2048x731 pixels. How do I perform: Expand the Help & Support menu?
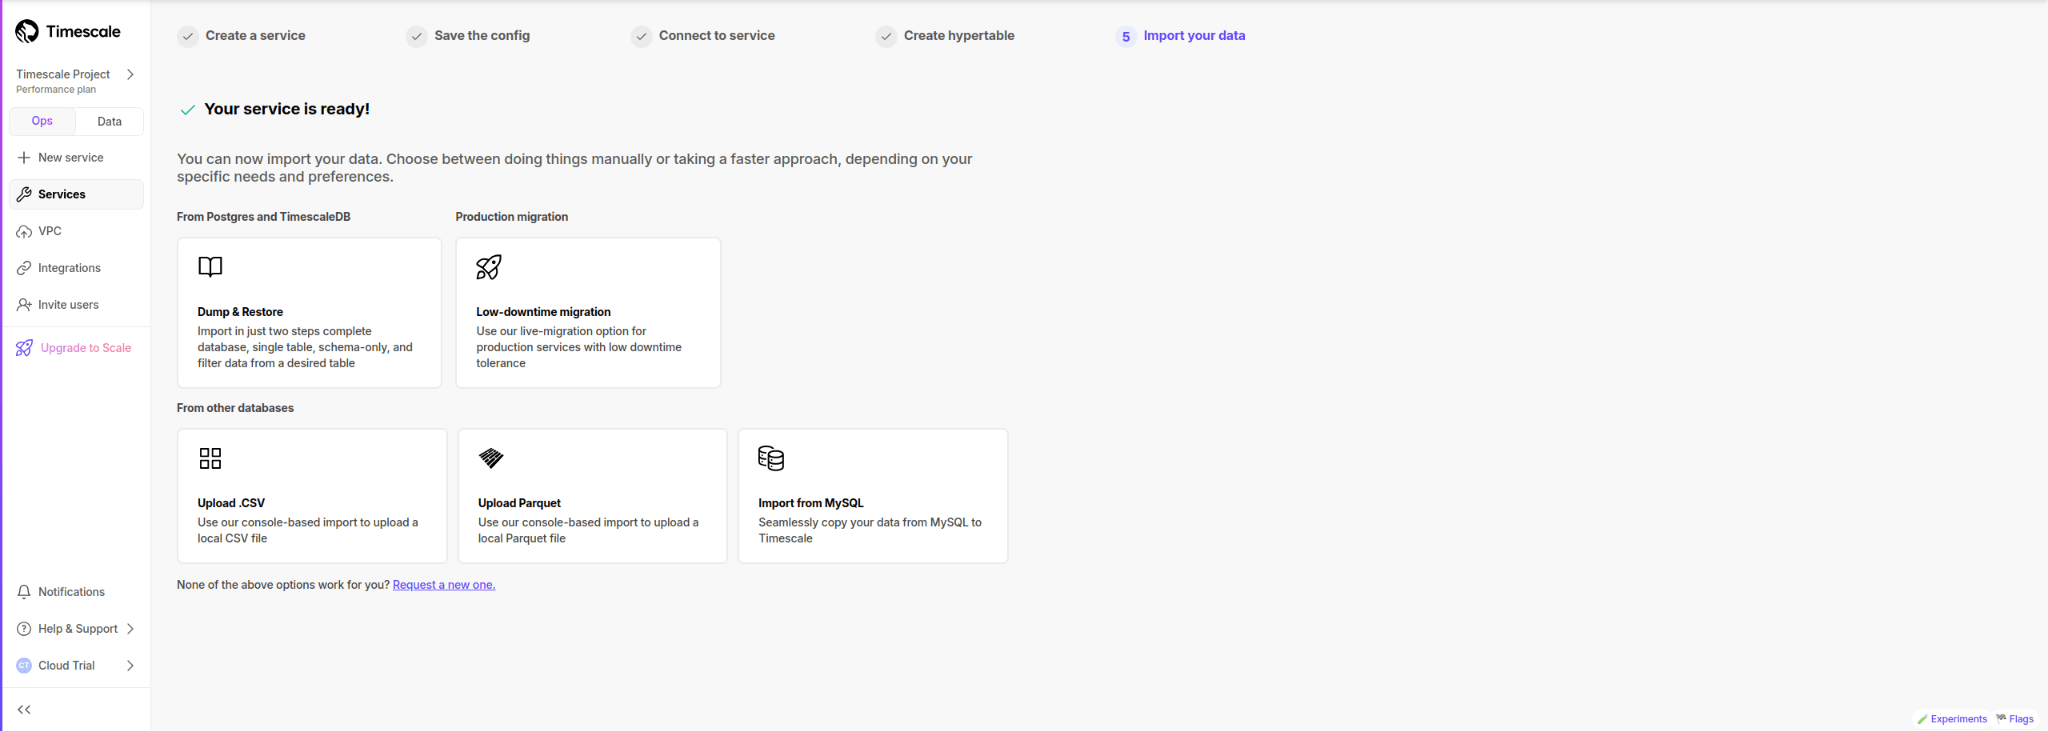pyautogui.click(x=130, y=629)
